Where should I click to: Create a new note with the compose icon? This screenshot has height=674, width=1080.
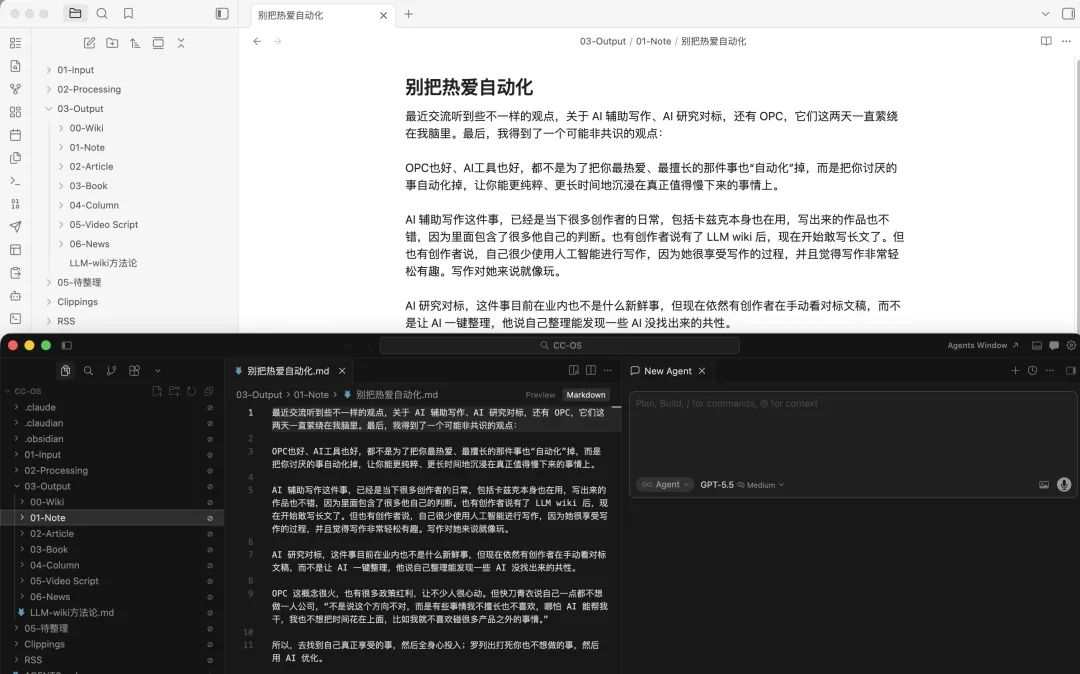89,43
